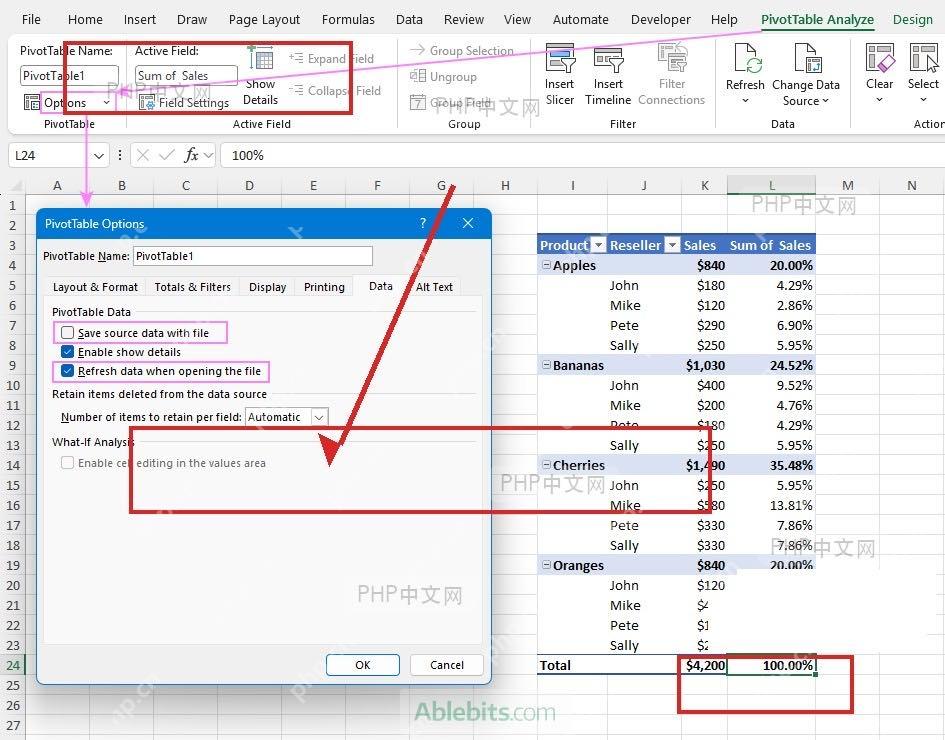Viewport: 945px width, 740px height.
Task: Click the ribbon PivotTable Name input
Action: point(69,75)
